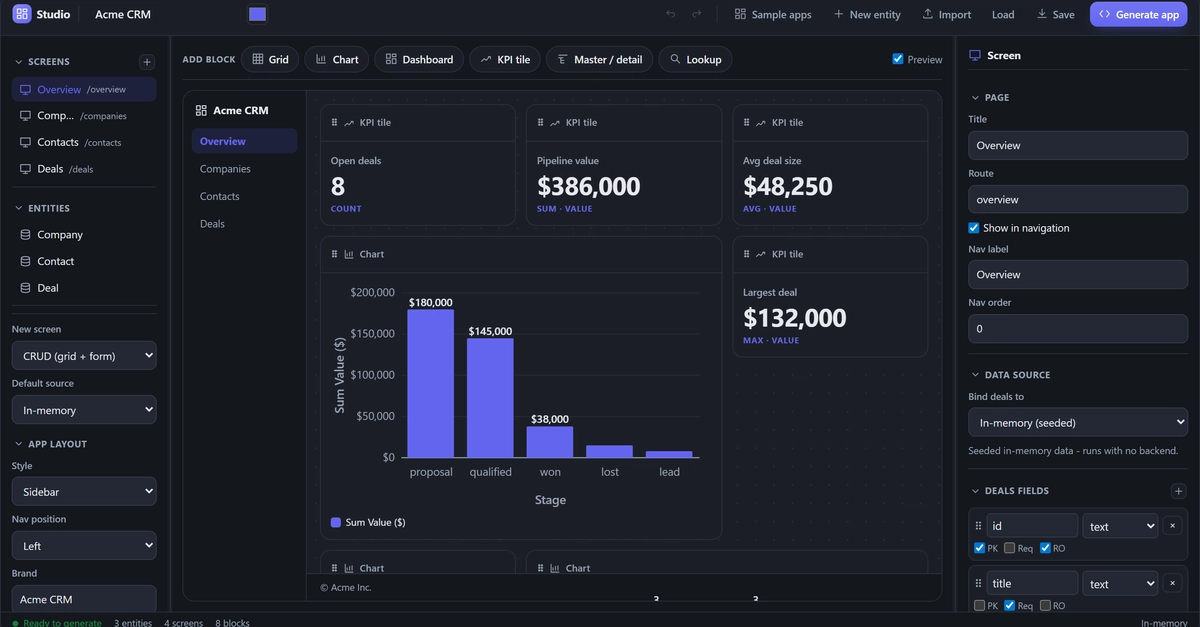The image size is (1200, 627).
Task: Open the Companies screen in Screens list
Action: pos(84,115)
